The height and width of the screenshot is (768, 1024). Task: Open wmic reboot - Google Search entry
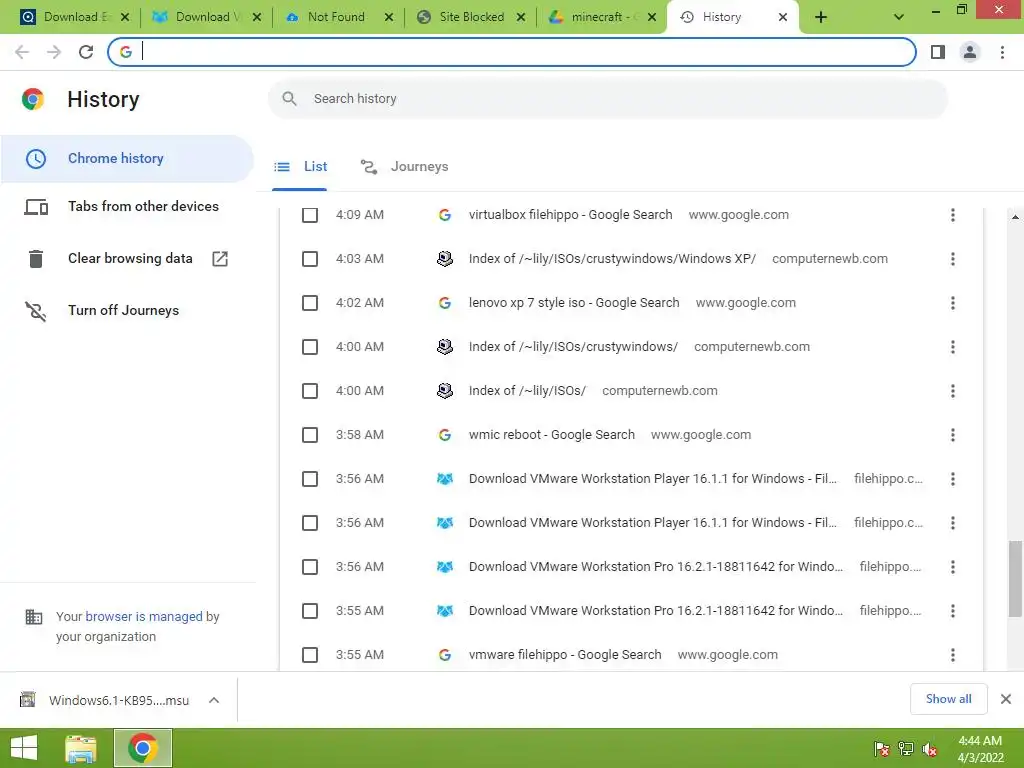point(551,435)
